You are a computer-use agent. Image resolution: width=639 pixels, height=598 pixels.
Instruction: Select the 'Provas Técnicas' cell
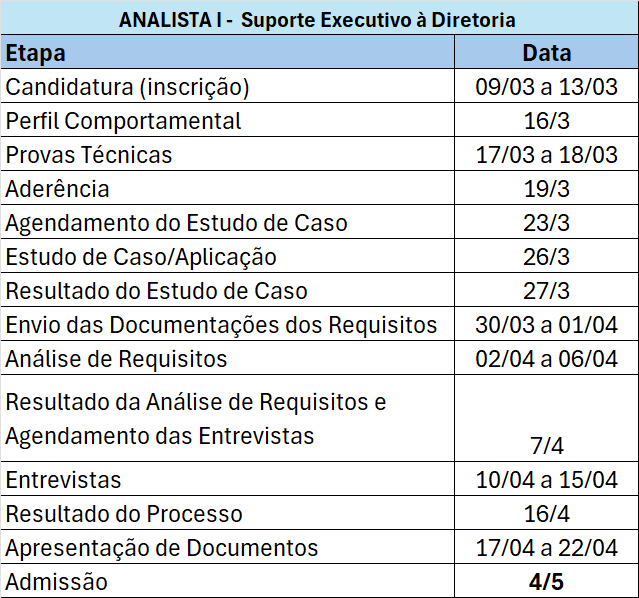(x=89, y=155)
